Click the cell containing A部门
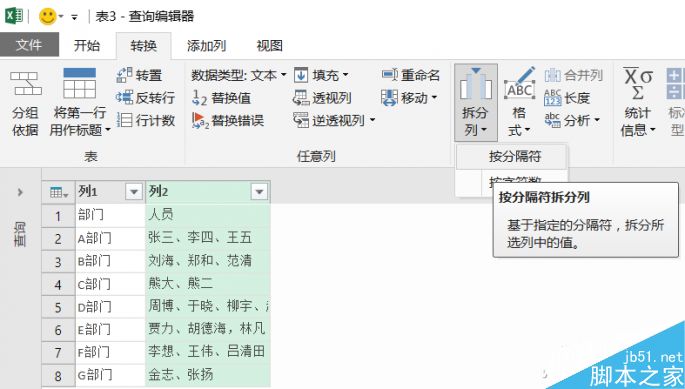685x389 pixels. click(110, 238)
